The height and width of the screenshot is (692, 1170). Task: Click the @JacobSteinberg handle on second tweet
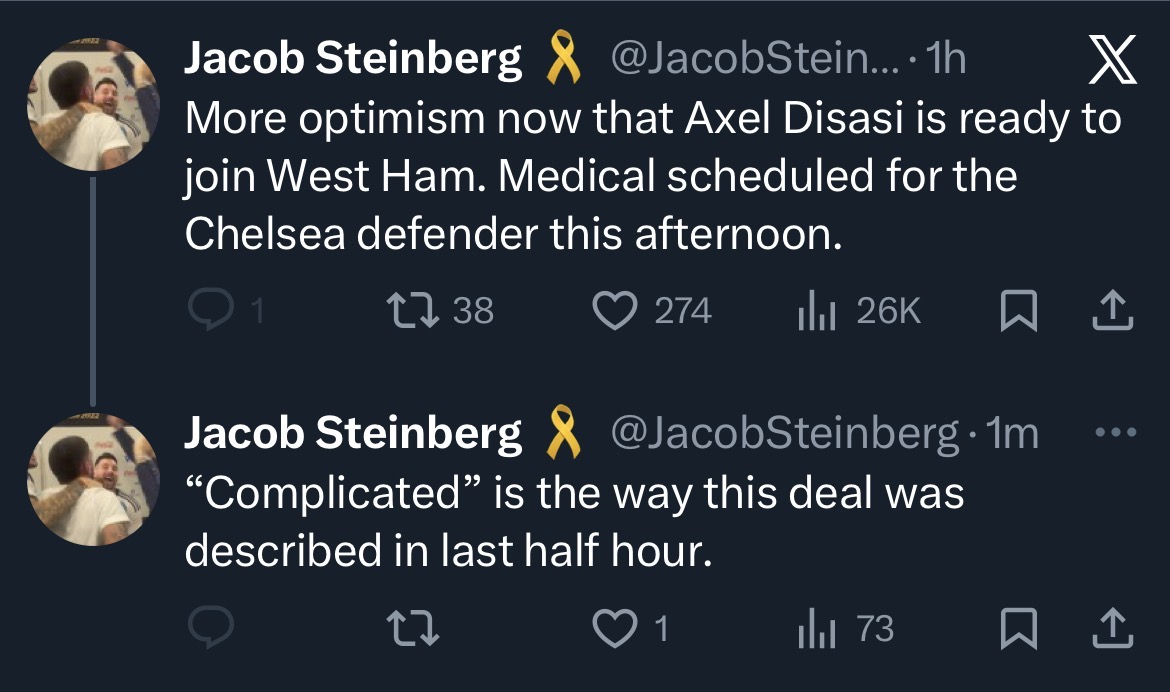(785, 434)
